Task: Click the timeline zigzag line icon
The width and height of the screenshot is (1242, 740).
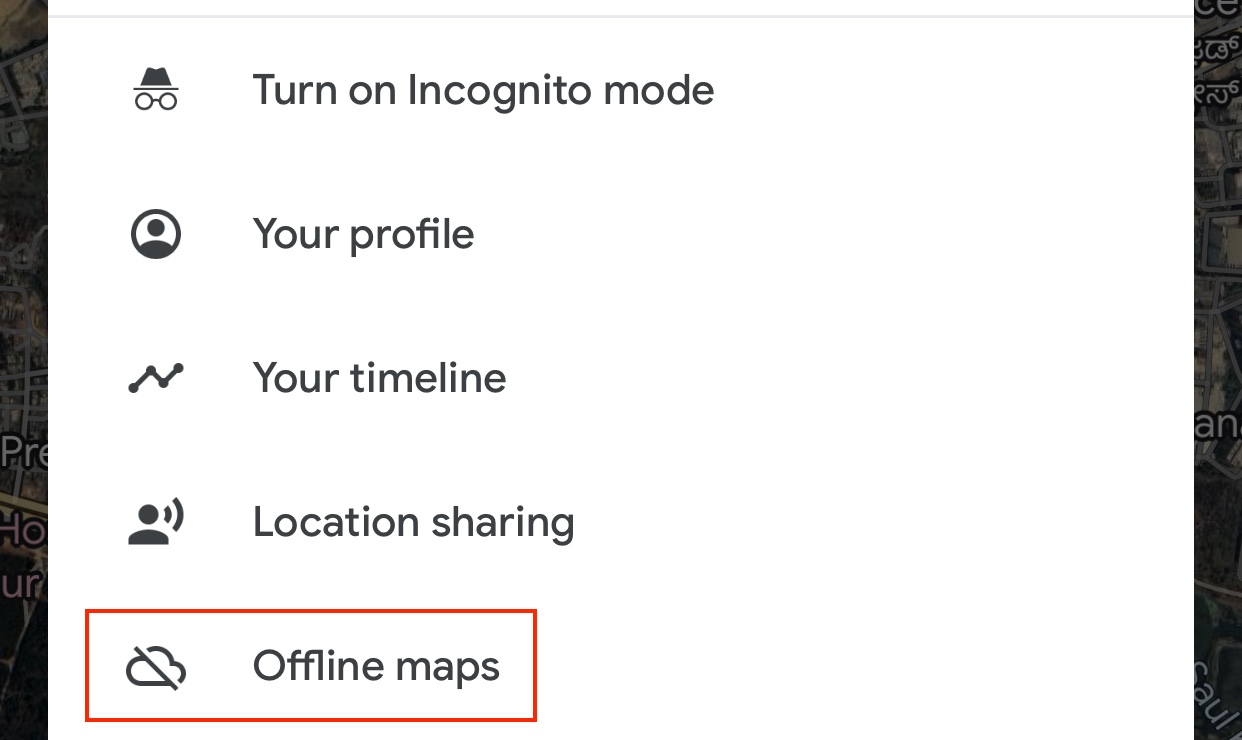Action: 155,377
